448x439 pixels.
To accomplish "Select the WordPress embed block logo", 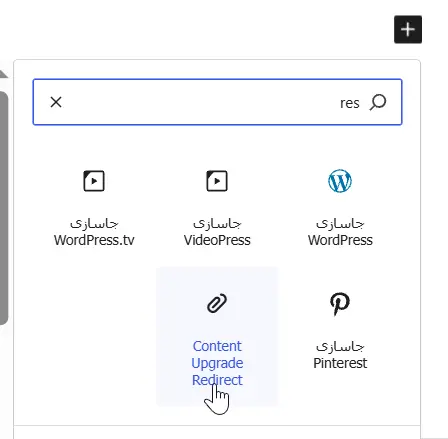I will 340,181.
